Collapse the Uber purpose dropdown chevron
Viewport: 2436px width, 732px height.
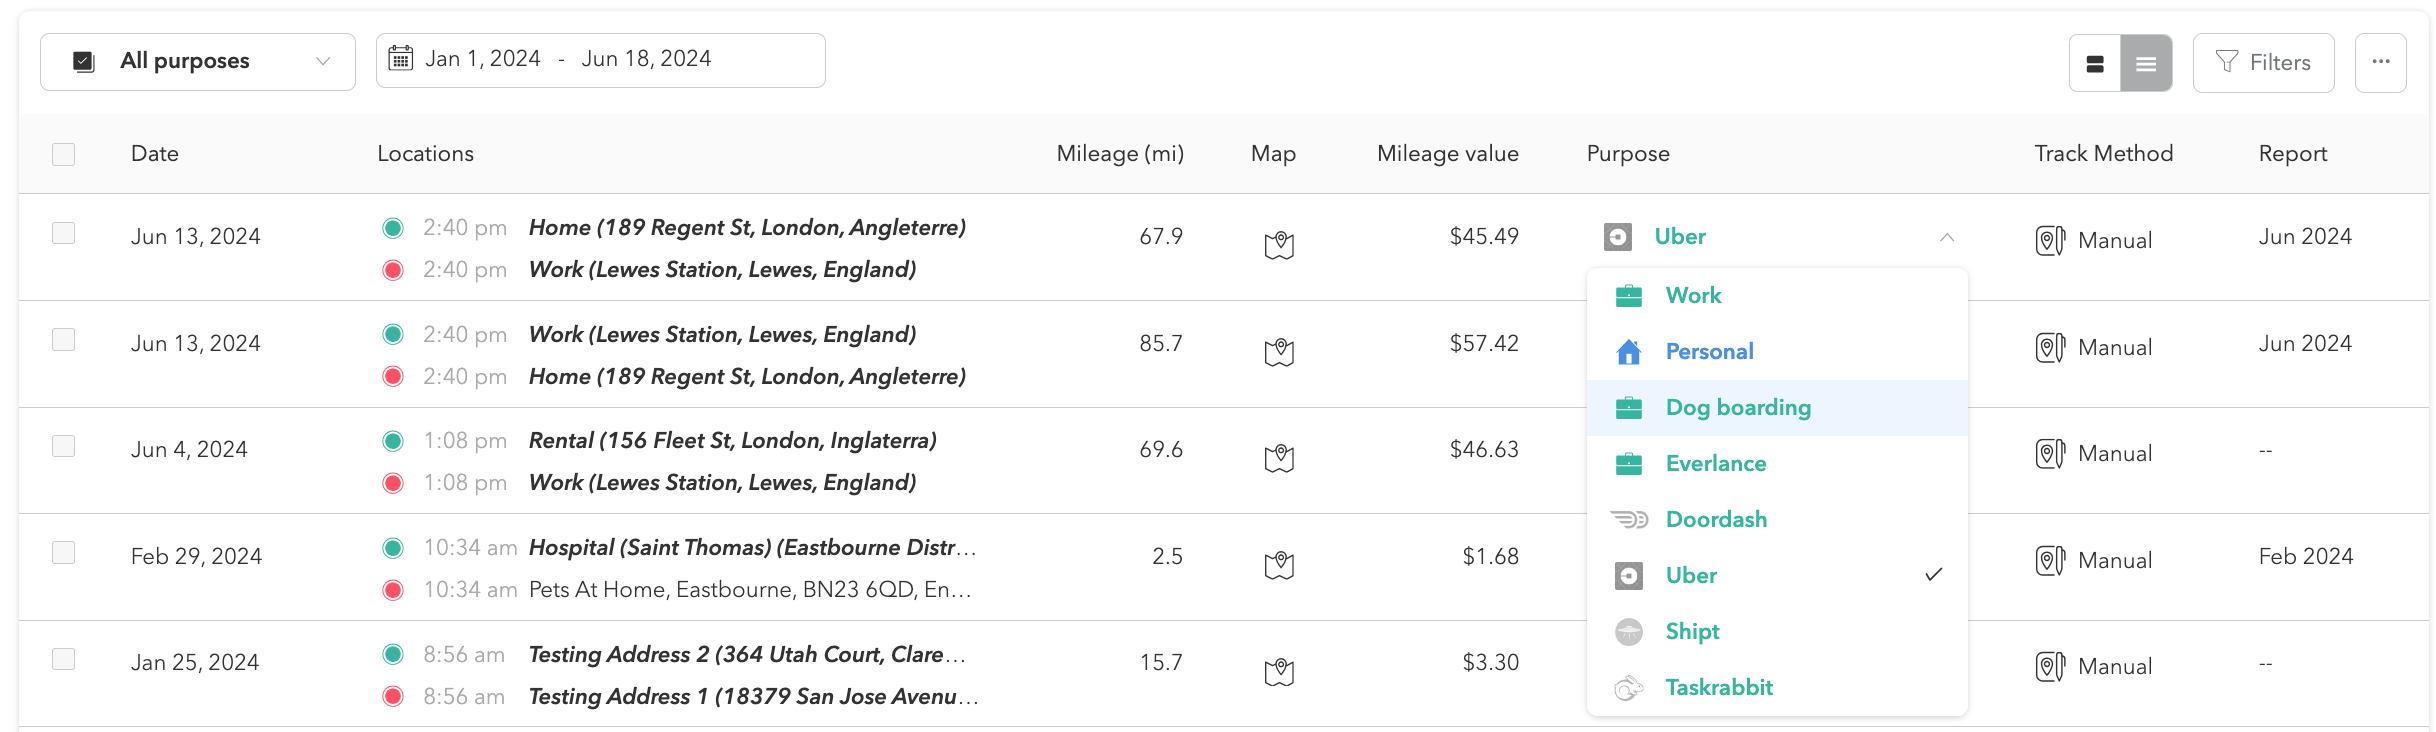pyautogui.click(x=1947, y=237)
